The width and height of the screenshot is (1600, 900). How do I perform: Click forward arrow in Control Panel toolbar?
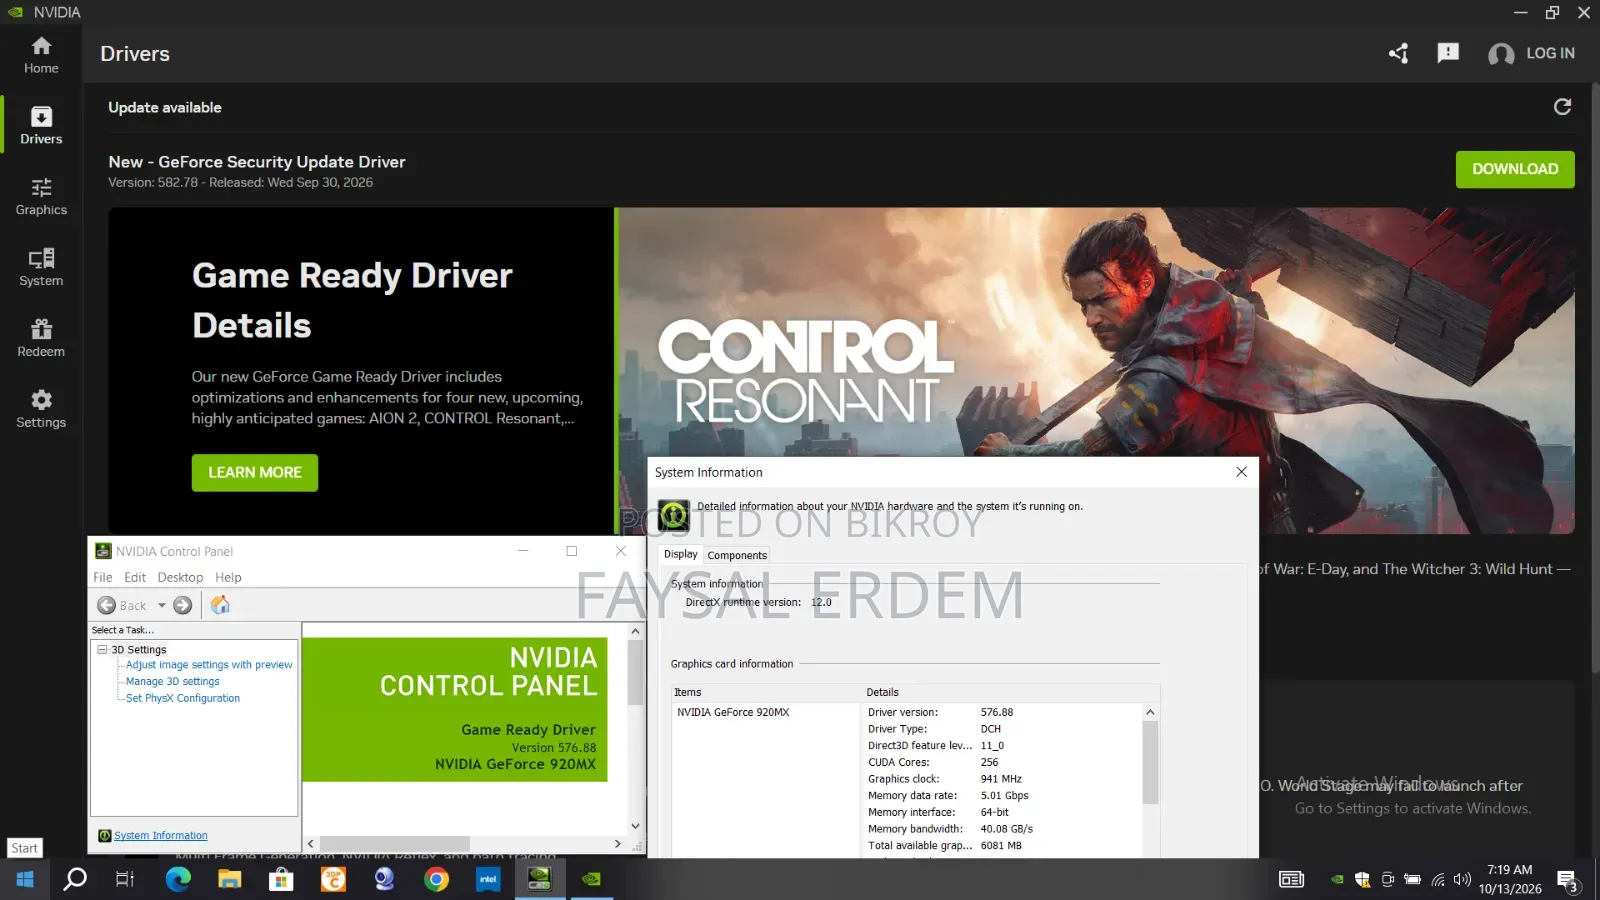pyautogui.click(x=182, y=605)
